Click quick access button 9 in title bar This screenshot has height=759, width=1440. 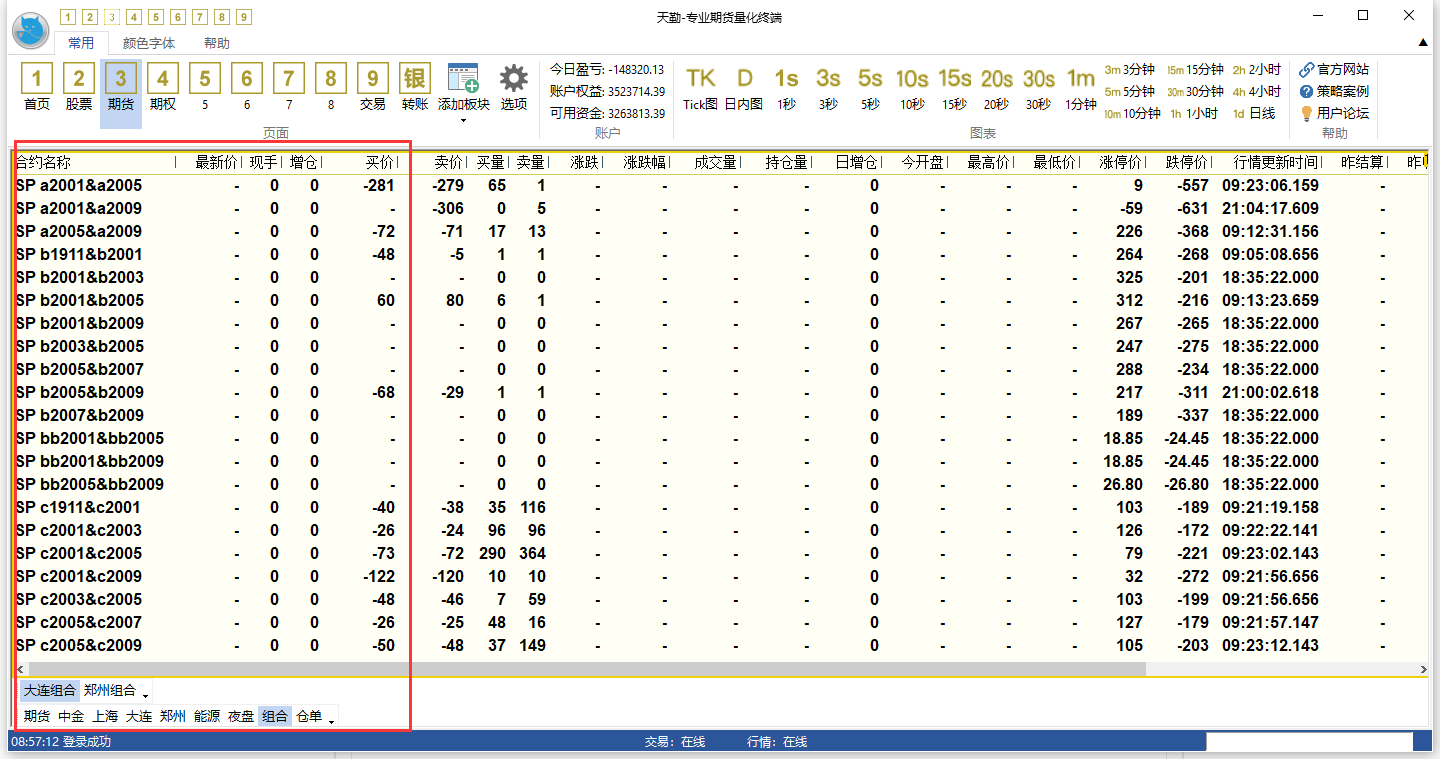(244, 17)
